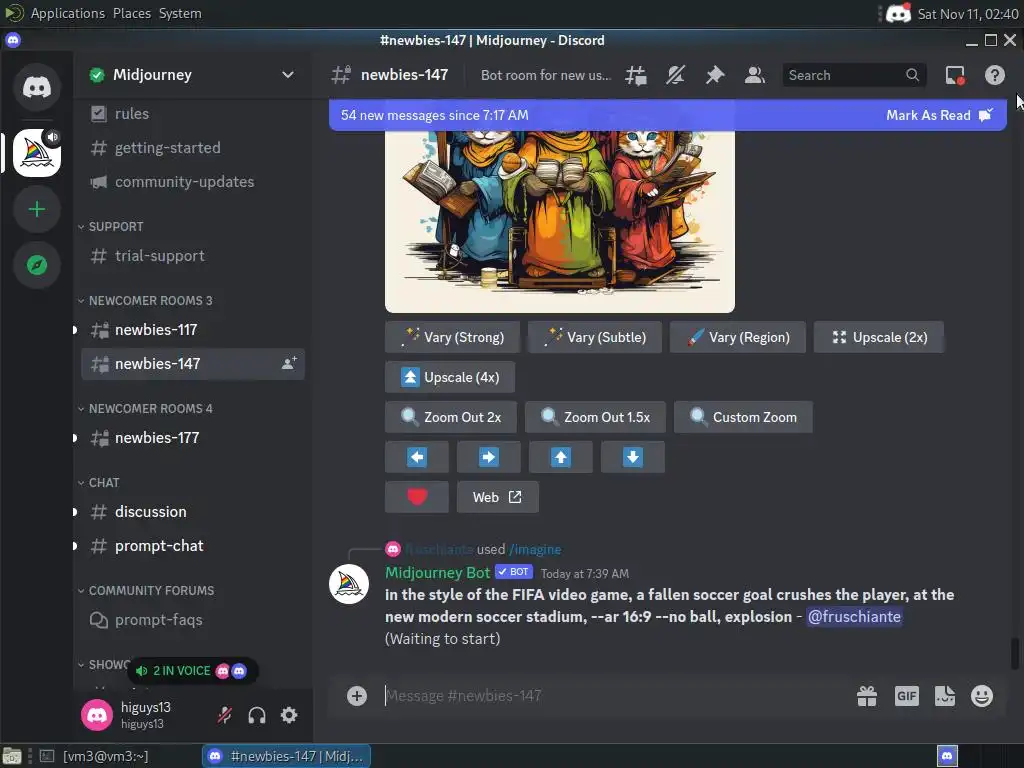The height and width of the screenshot is (768, 1024).
Task: Open the Threads icon in channel header
Action: click(x=635, y=75)
